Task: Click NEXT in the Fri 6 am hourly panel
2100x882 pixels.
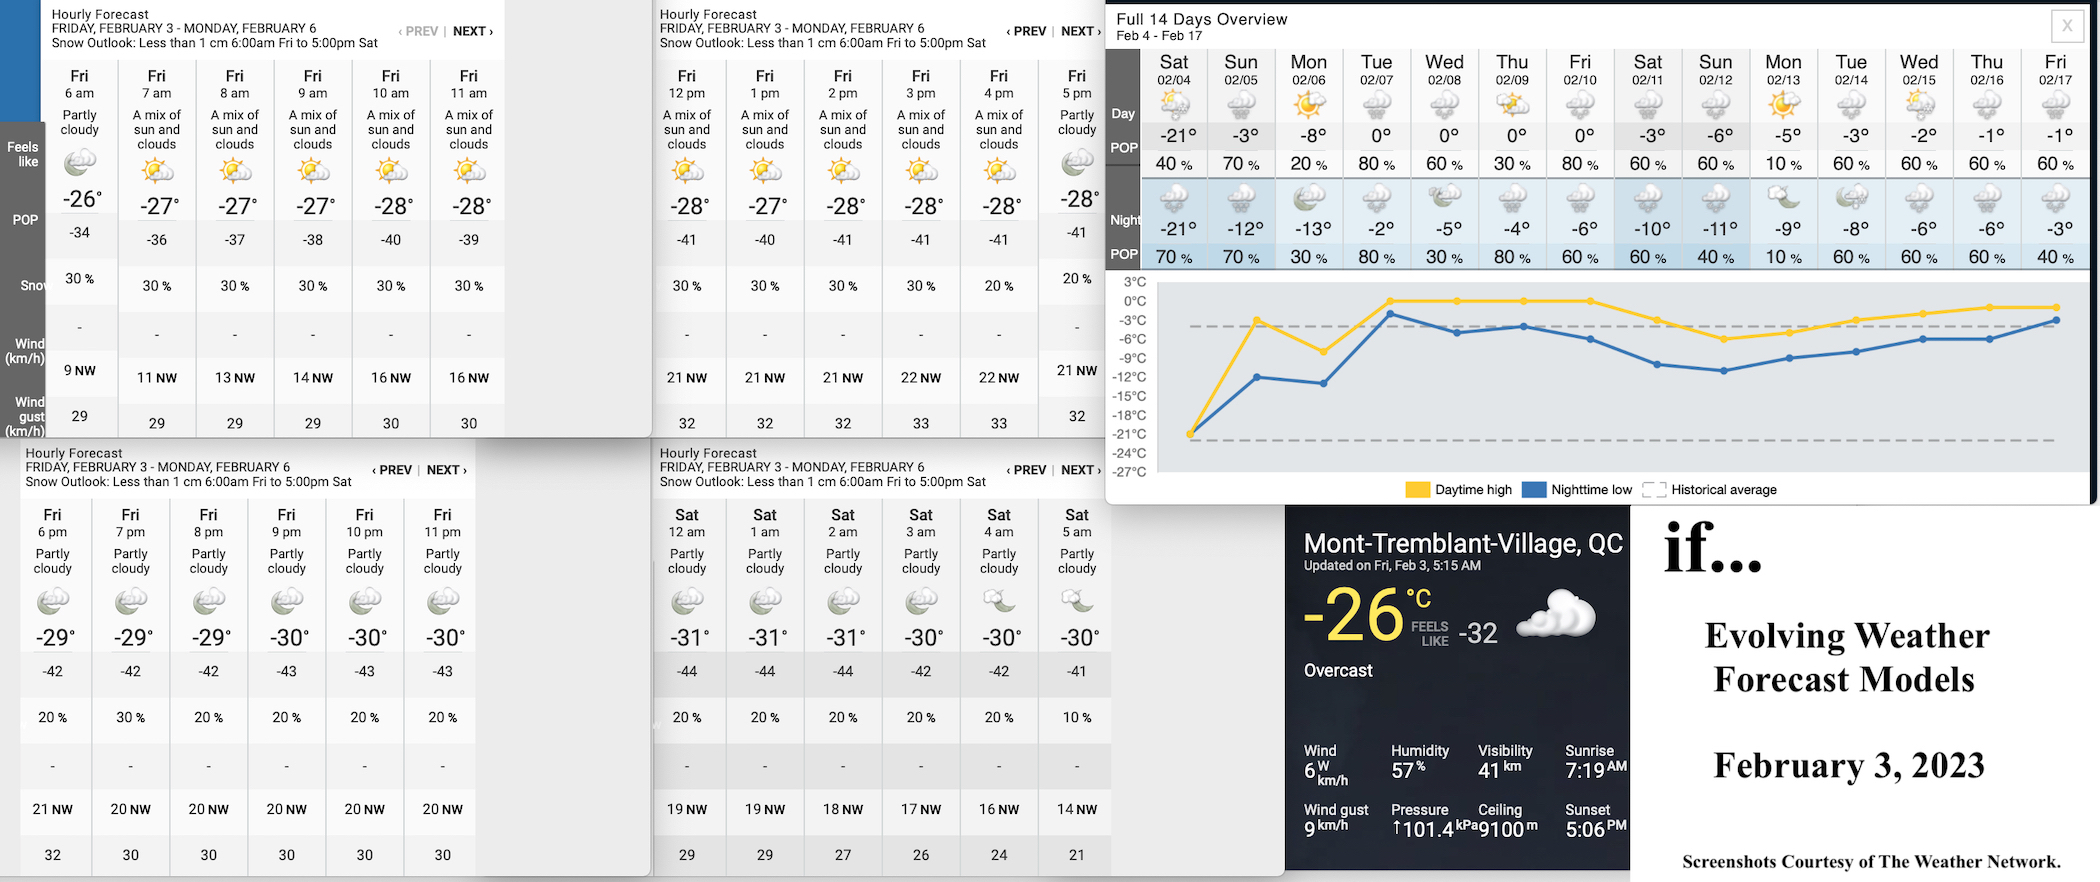Action: pos(473,31)
